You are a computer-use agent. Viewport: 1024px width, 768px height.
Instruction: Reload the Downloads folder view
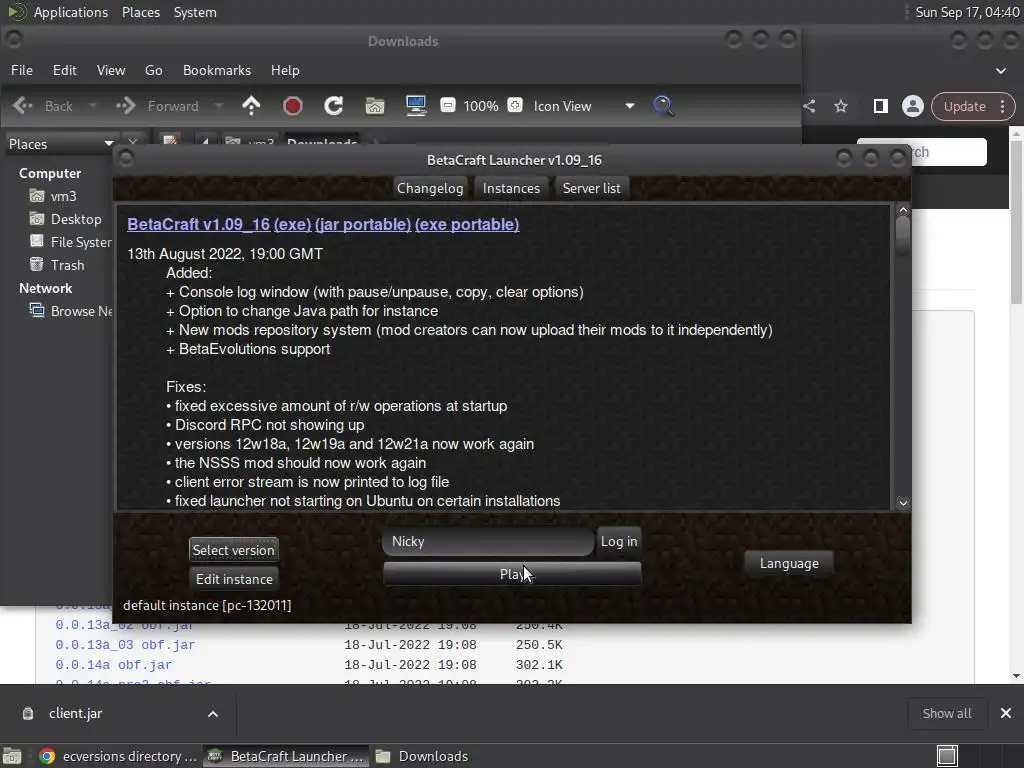point(334,106)
